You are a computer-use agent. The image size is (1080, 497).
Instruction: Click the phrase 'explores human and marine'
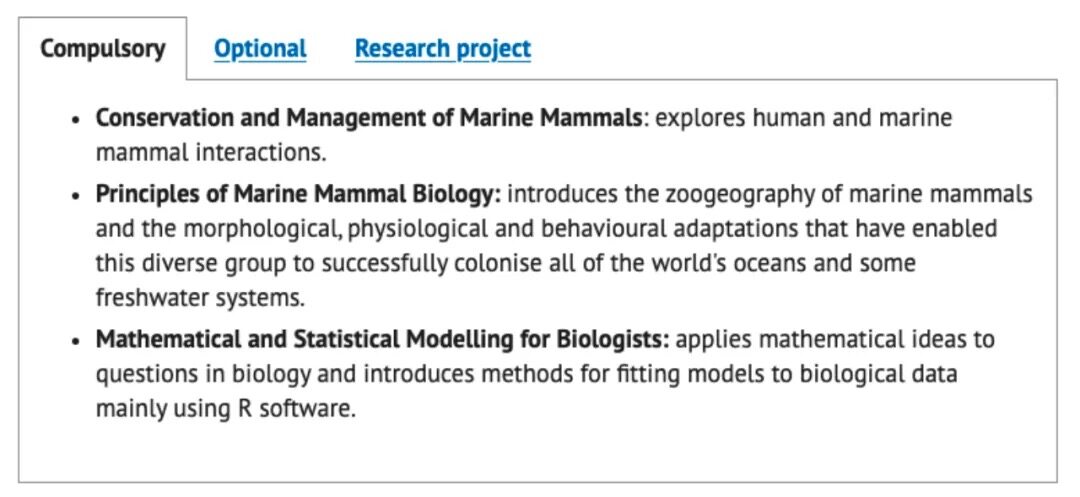[803, 118]
